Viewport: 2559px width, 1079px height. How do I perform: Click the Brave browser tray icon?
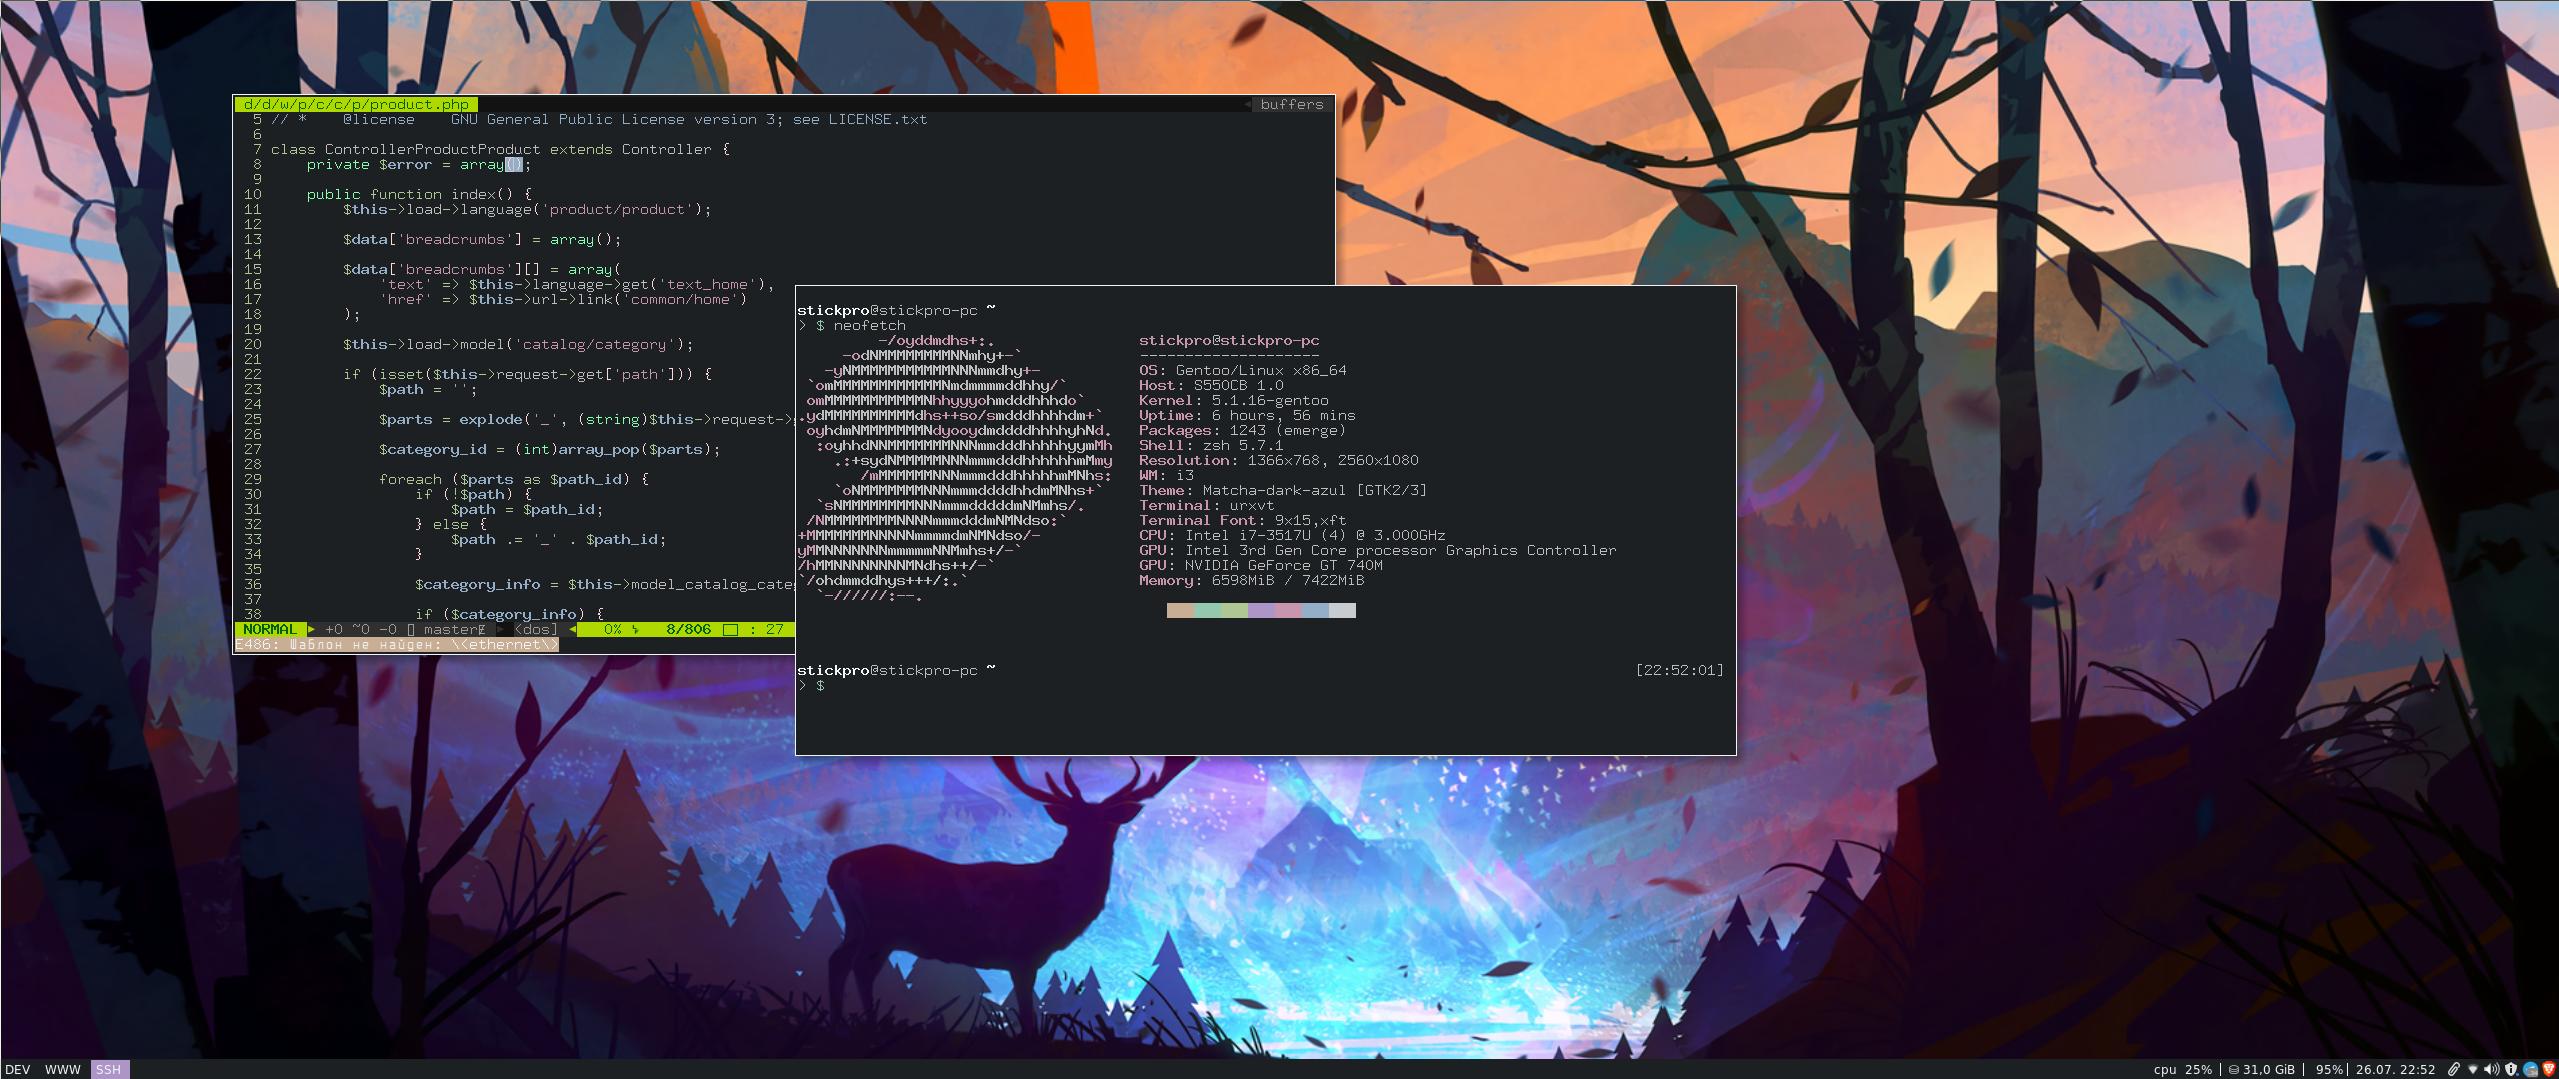pyautogui.click(x=2548, y=1069)
